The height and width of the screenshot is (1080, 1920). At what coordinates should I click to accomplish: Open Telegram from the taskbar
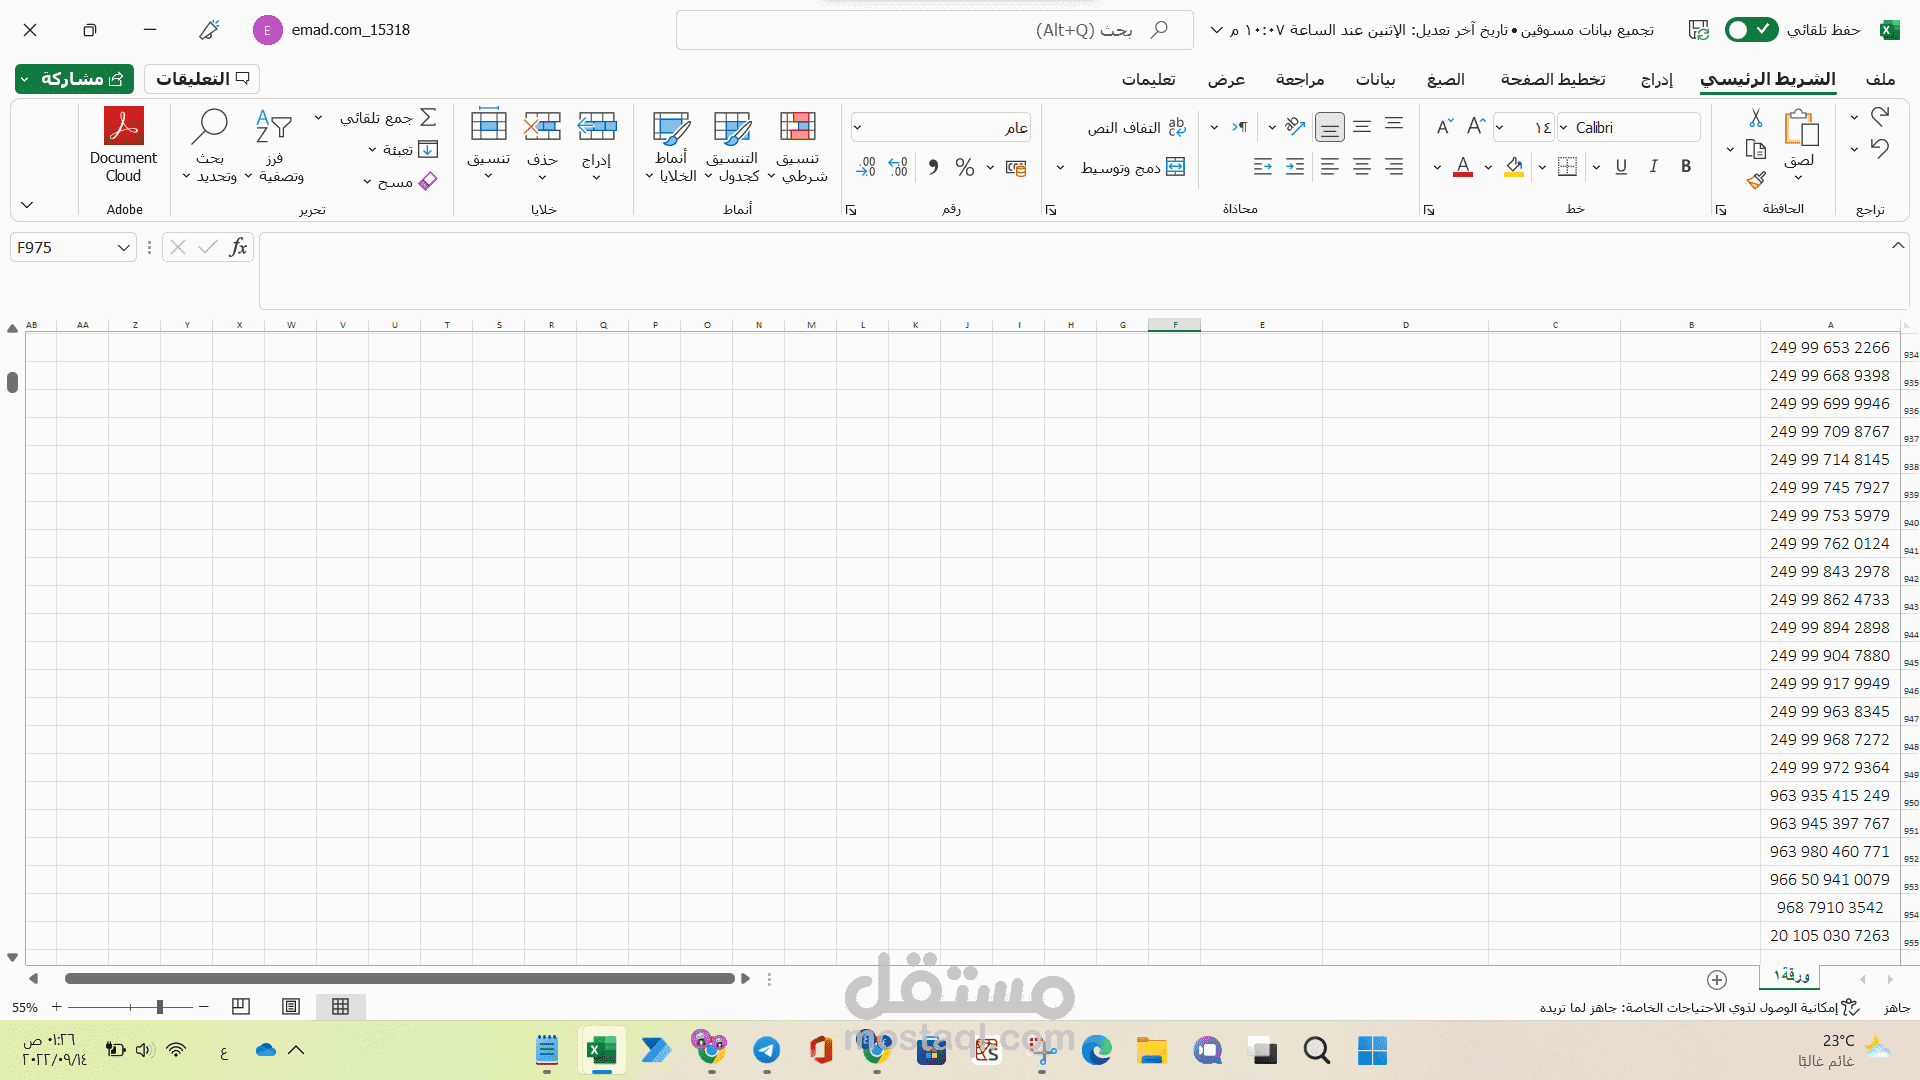click(767, 1051)
